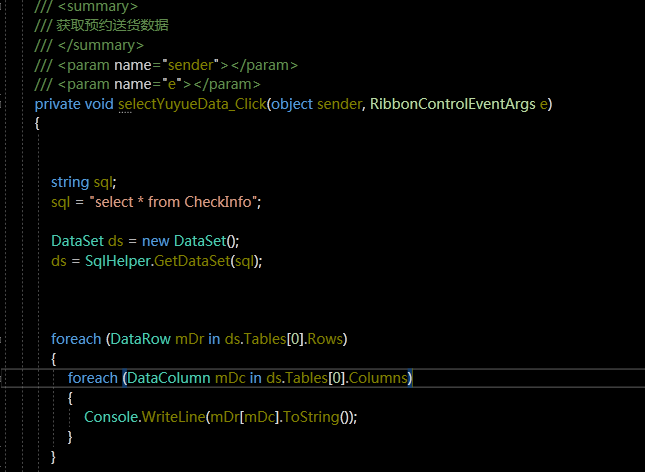This screenshot has height=472, width=645.
Task: Click the string literal "select * from CheckInfo"
Action: click(x=174, y=202)
